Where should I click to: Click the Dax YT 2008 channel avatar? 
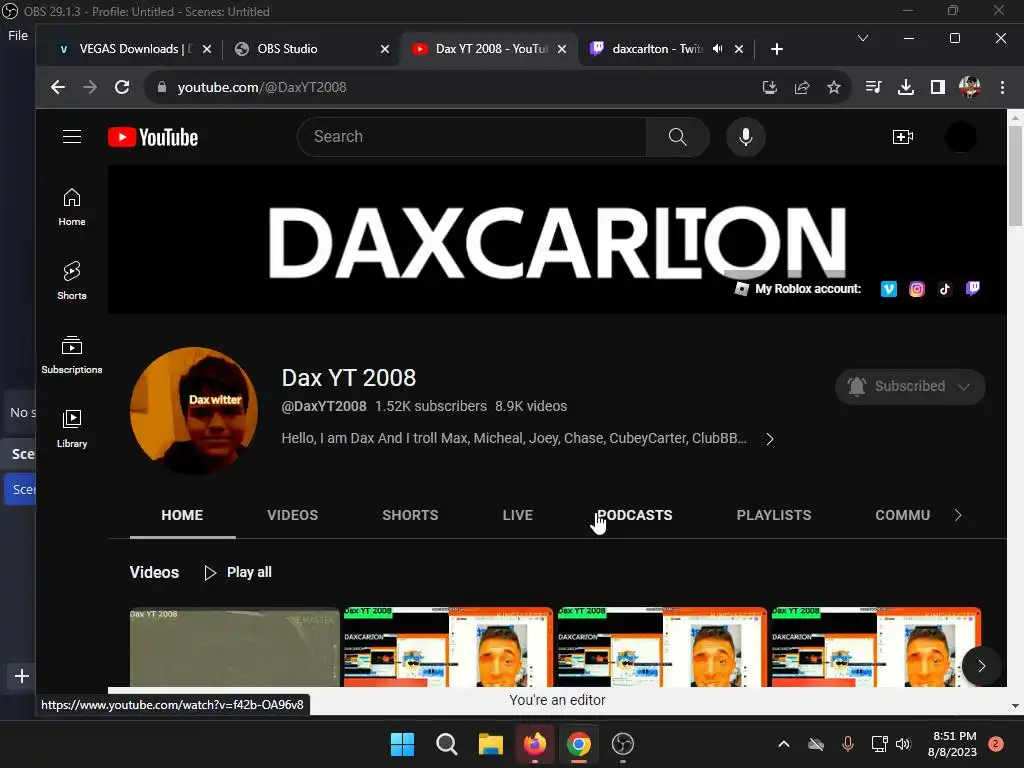(x=193, y=411)
